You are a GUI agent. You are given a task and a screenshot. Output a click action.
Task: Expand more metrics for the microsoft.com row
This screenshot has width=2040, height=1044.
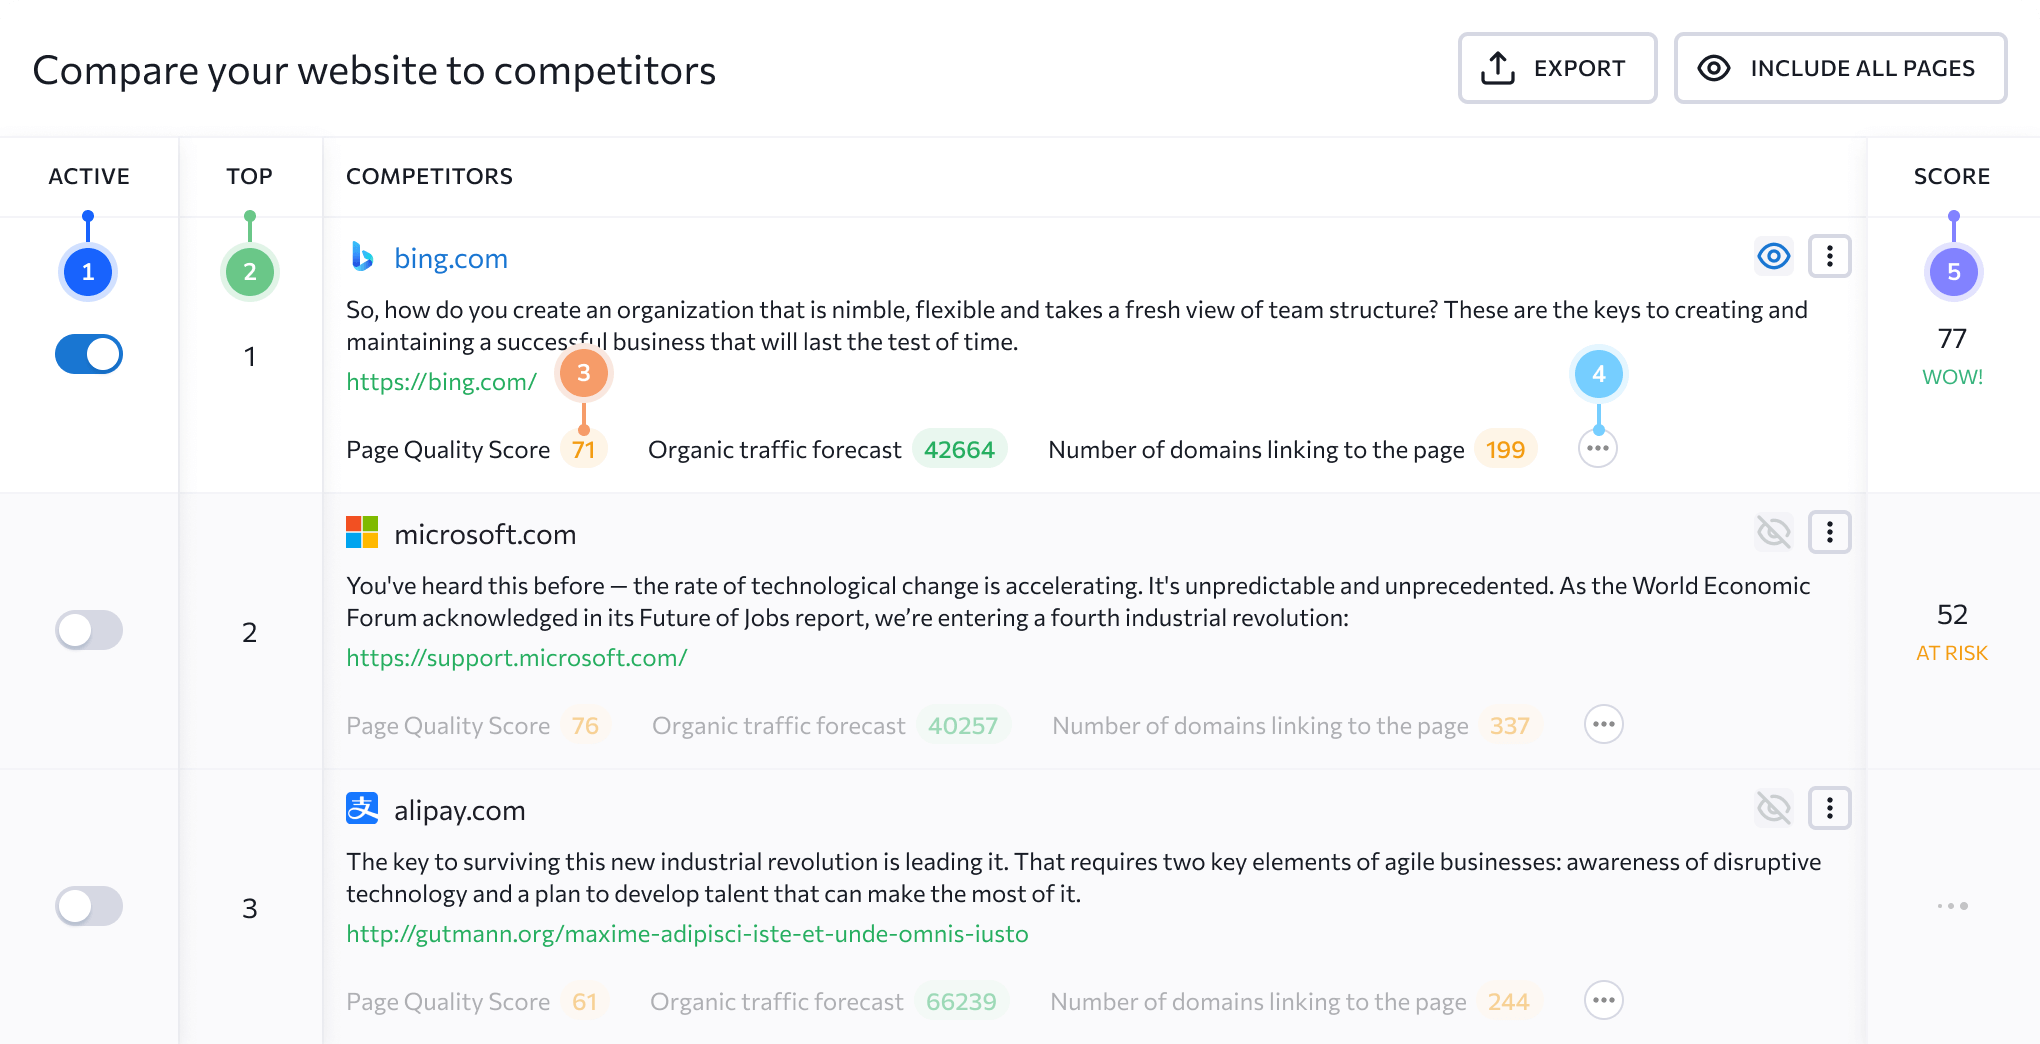coord(1604,725)
